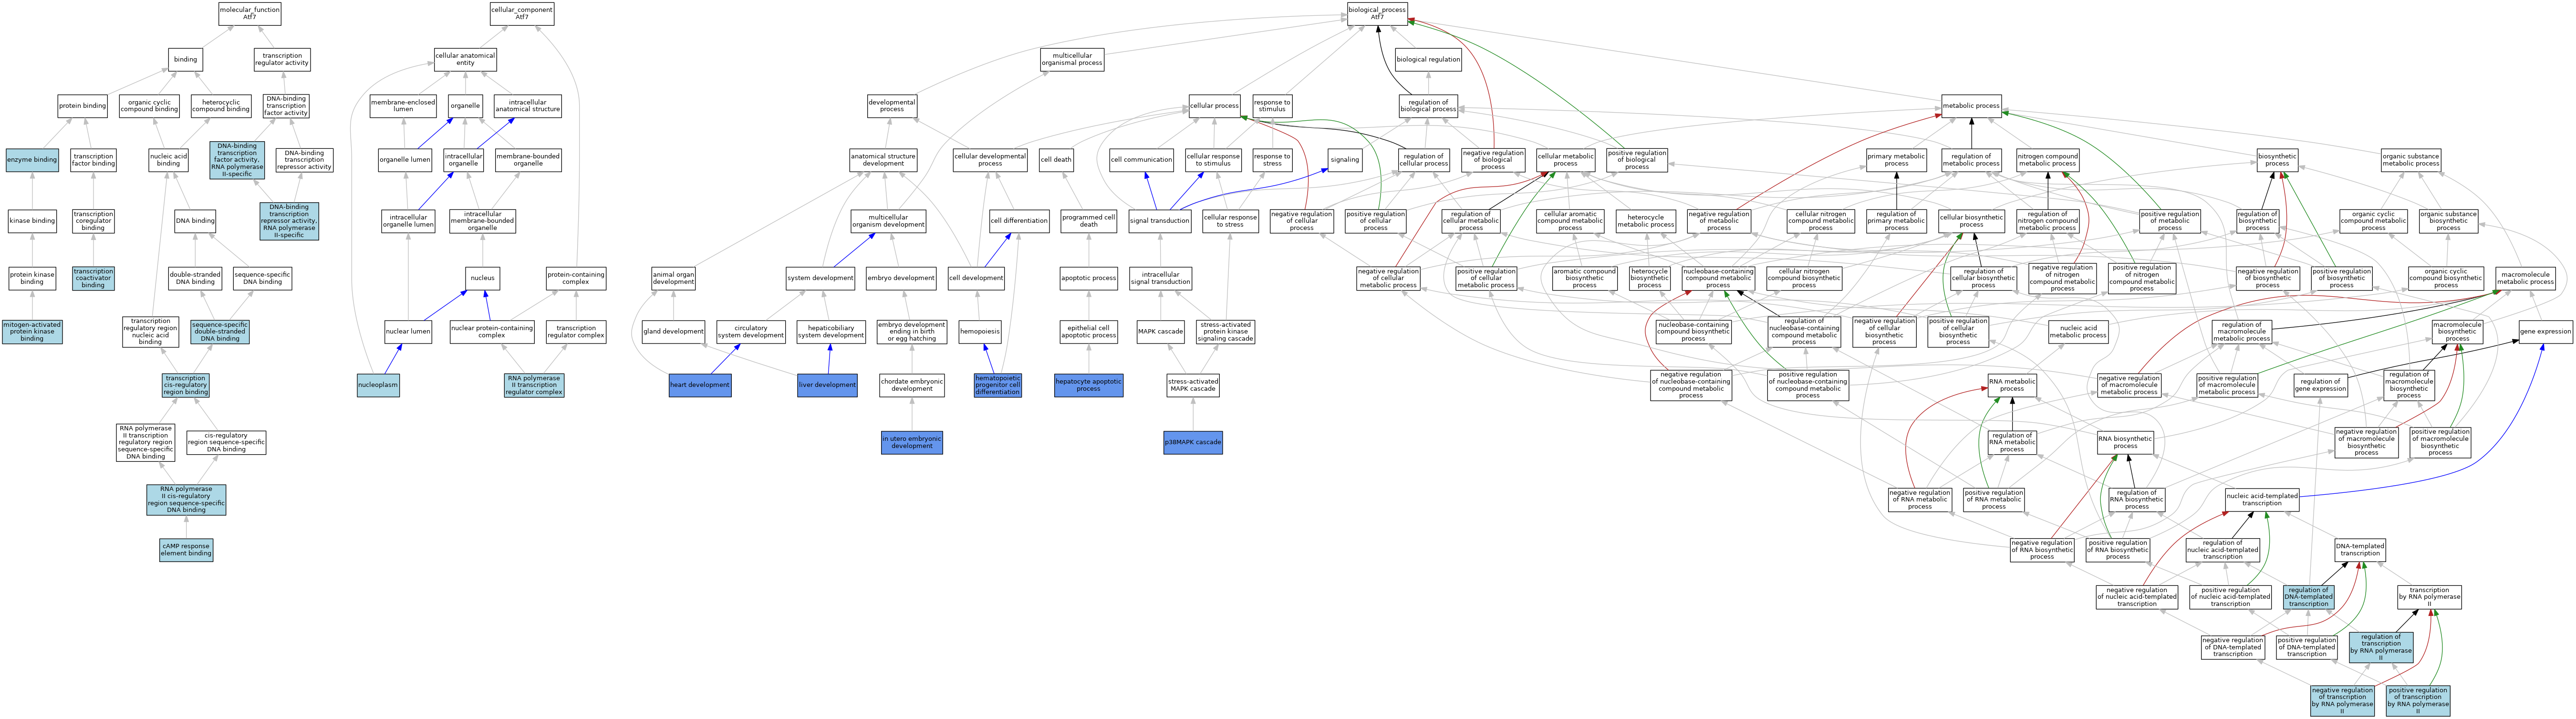Click the 'cAMP response element binding' node
The width and height of the screenshot is (2576, 719).
point(186,550)
